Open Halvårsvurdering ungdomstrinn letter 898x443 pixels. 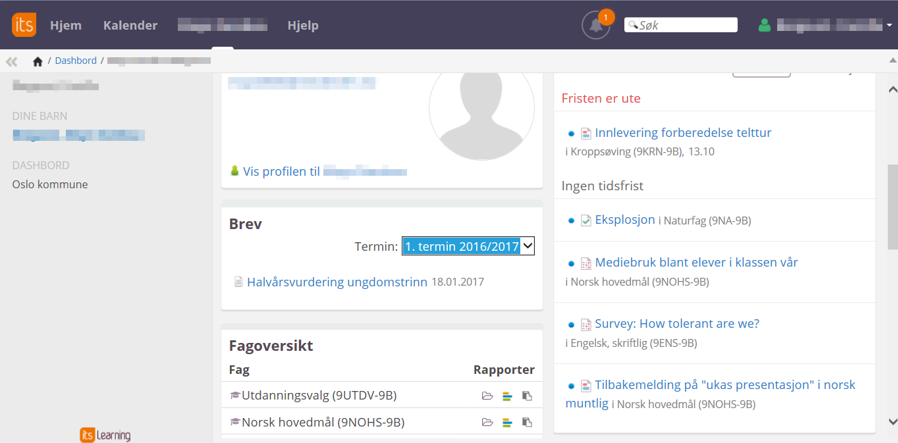tap(337, 282)
